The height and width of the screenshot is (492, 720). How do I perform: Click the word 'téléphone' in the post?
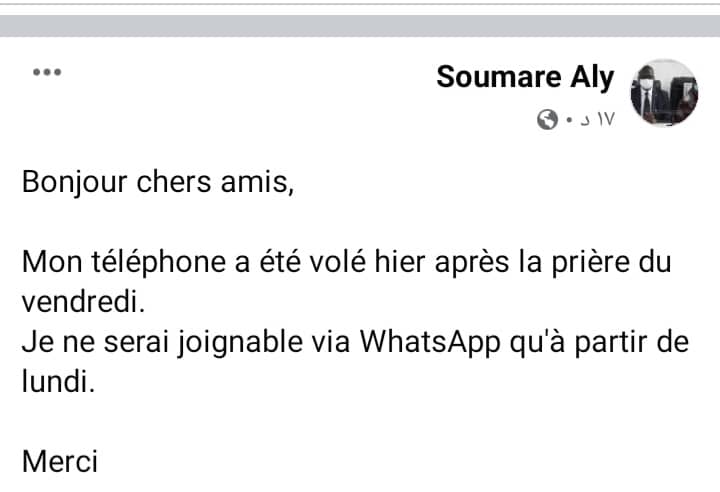point(158,262)
